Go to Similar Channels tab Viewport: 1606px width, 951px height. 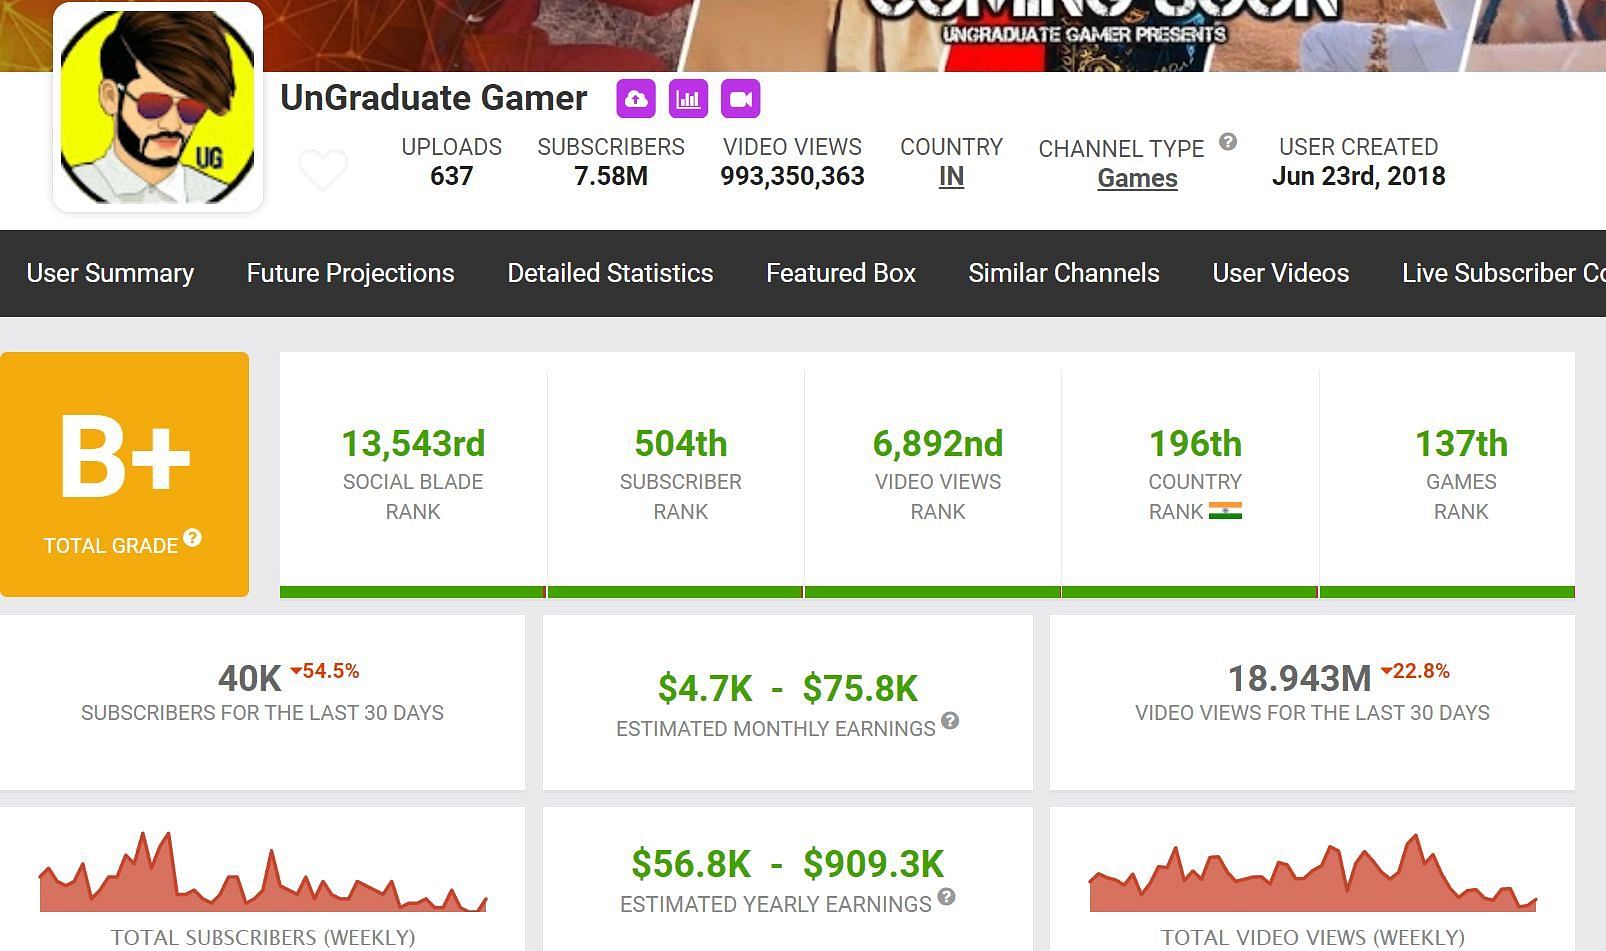tap(1064, 273)
